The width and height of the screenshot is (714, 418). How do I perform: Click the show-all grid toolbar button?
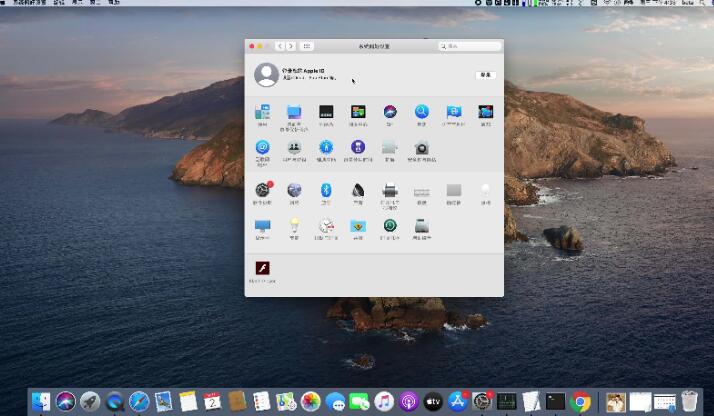306,46
